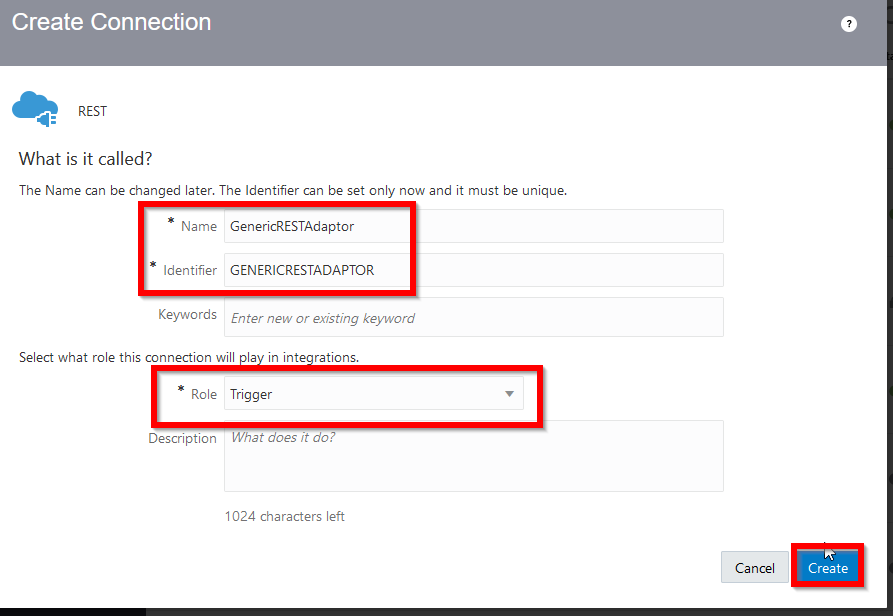Image resolution: width=893 pixels, height=616 pixels.
Task: Open help via the question mark icon
Action: 849,24
